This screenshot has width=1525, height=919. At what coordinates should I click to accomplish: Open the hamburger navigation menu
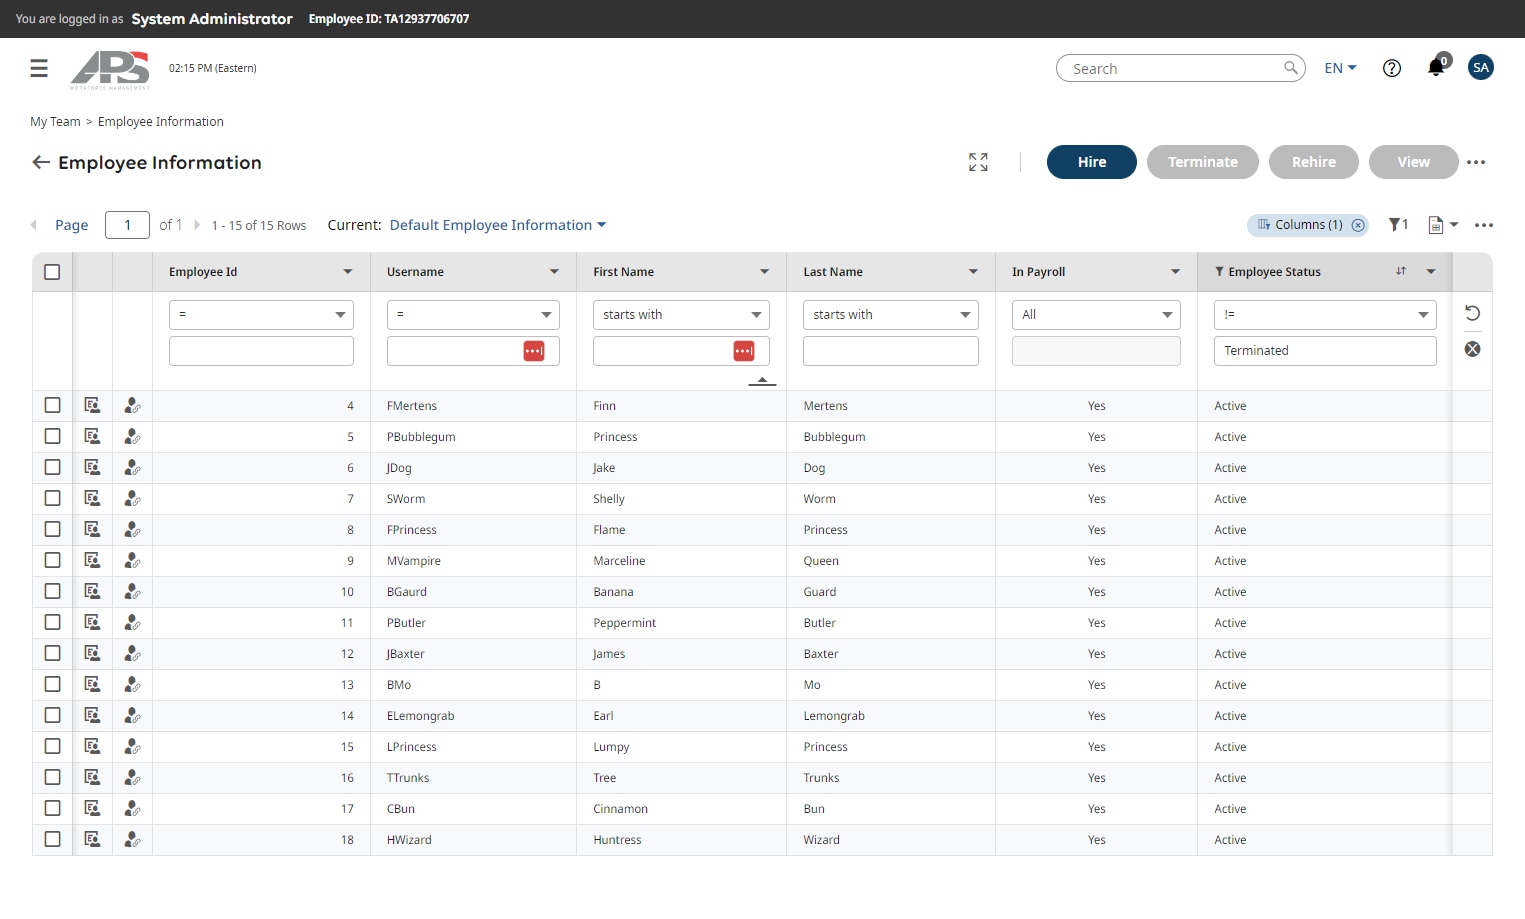(39, 68)
